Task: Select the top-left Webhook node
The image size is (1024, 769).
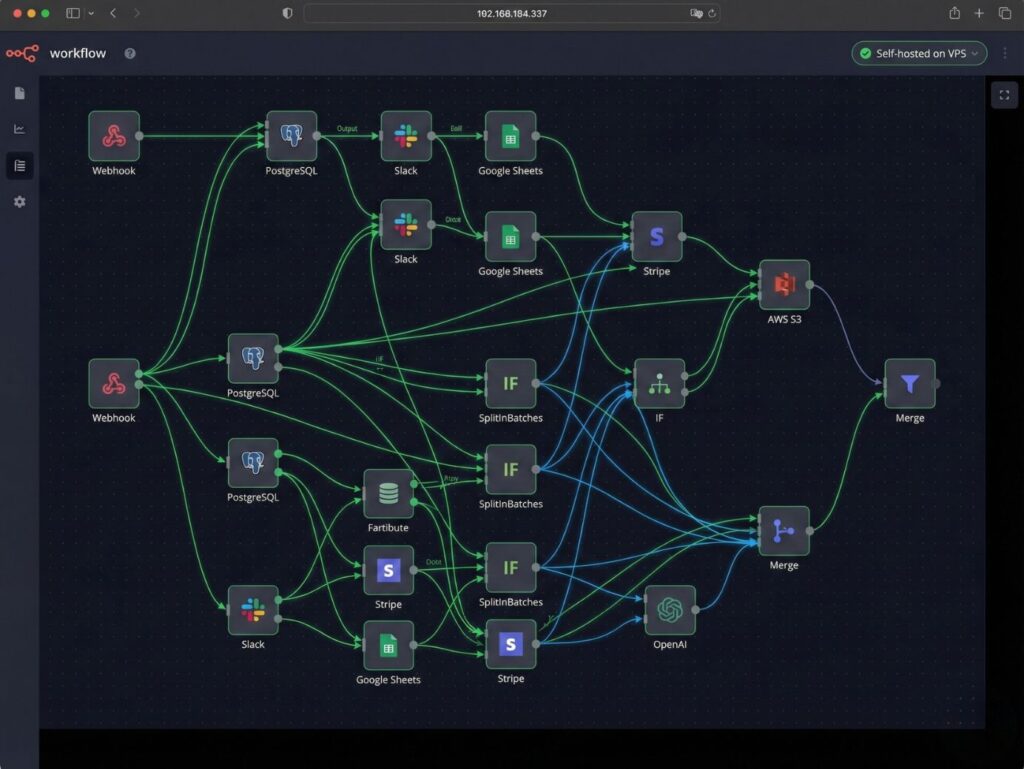Action: pyautogui.click(x=114, y=136)
